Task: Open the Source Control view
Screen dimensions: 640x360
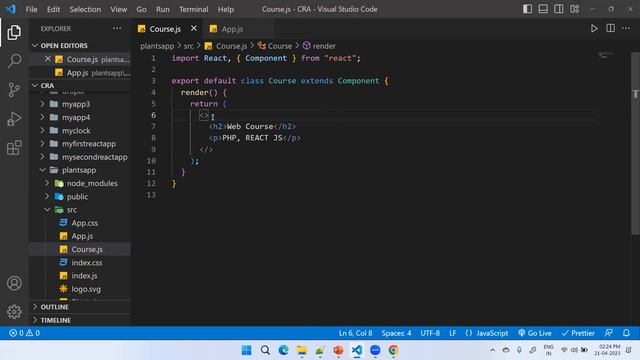Action: pos(14,89)
